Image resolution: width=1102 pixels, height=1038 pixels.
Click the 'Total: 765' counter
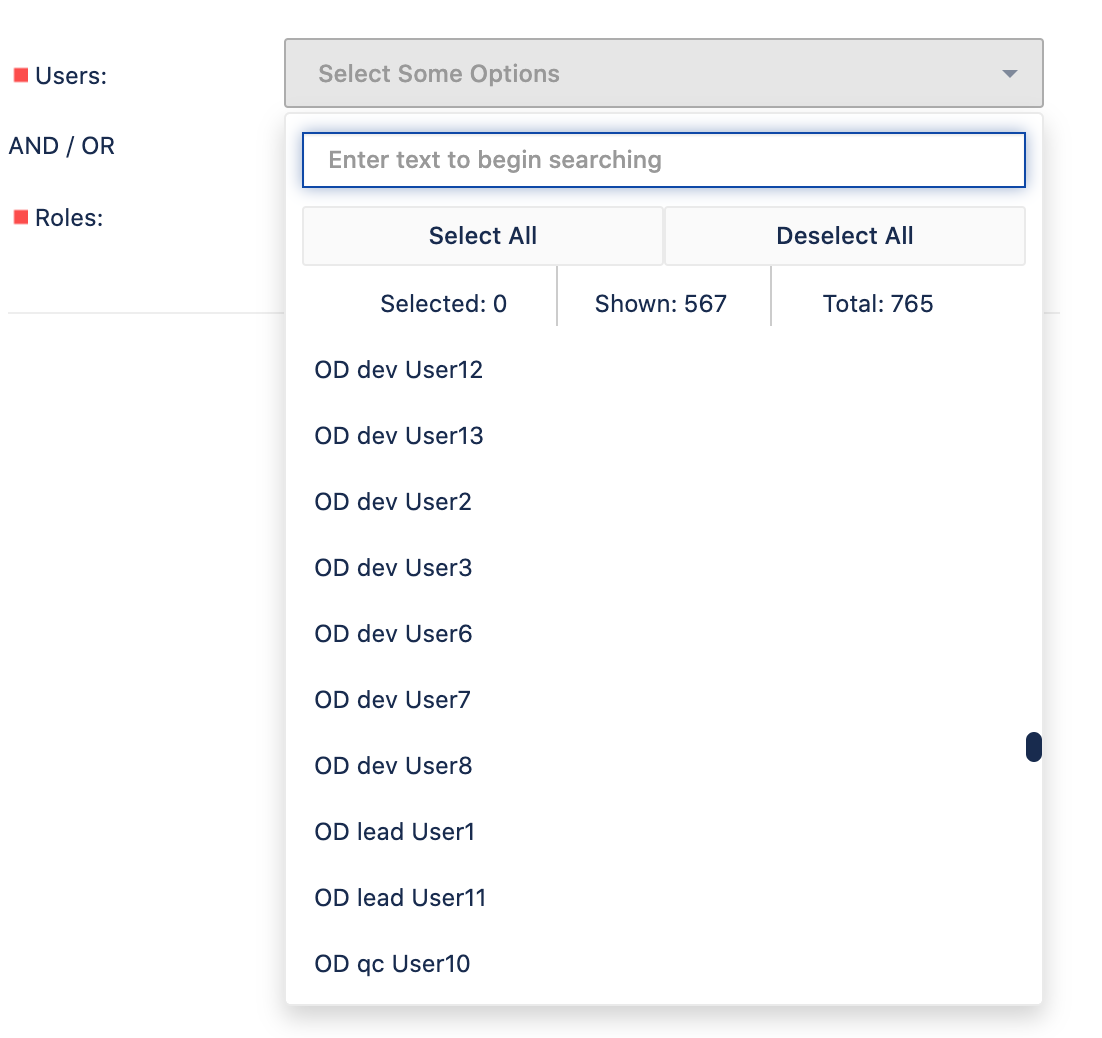pos(878,304)
